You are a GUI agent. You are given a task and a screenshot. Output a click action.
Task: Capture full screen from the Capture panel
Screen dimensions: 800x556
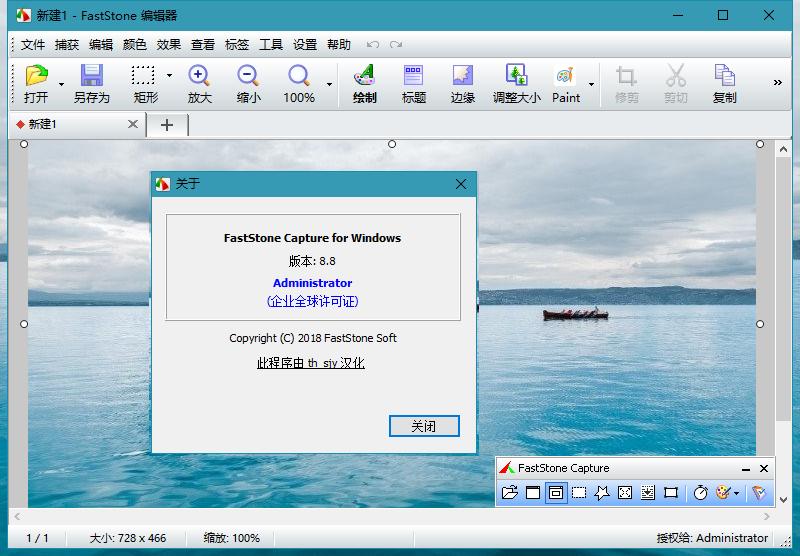pos(625,492)
